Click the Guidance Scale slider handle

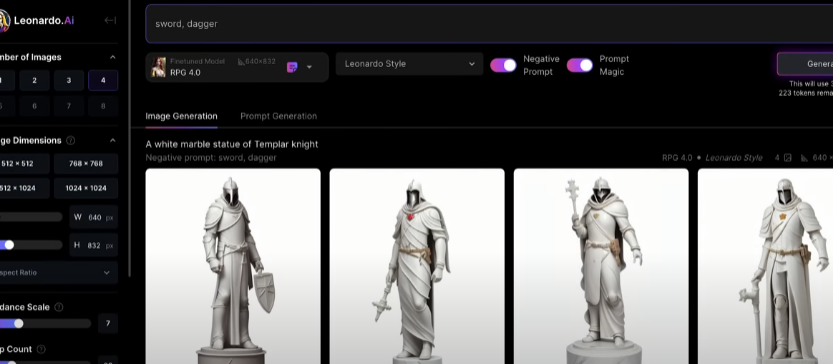point(19,324)
